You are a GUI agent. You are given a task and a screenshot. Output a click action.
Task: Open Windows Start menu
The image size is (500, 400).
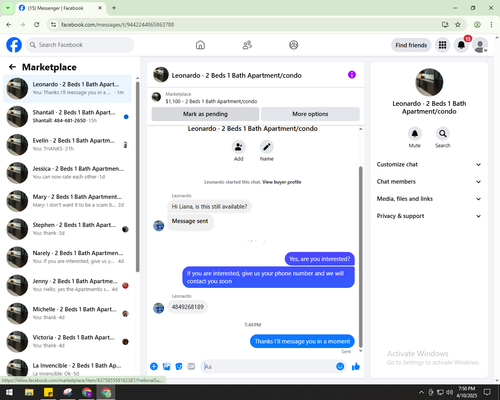pos(9,392)
